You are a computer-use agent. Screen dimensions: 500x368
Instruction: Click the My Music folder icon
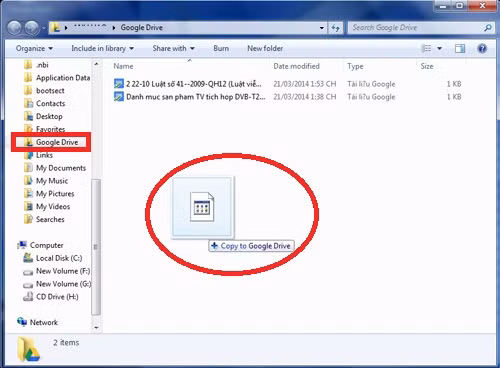pyautogui.click(x=29, y=181)
